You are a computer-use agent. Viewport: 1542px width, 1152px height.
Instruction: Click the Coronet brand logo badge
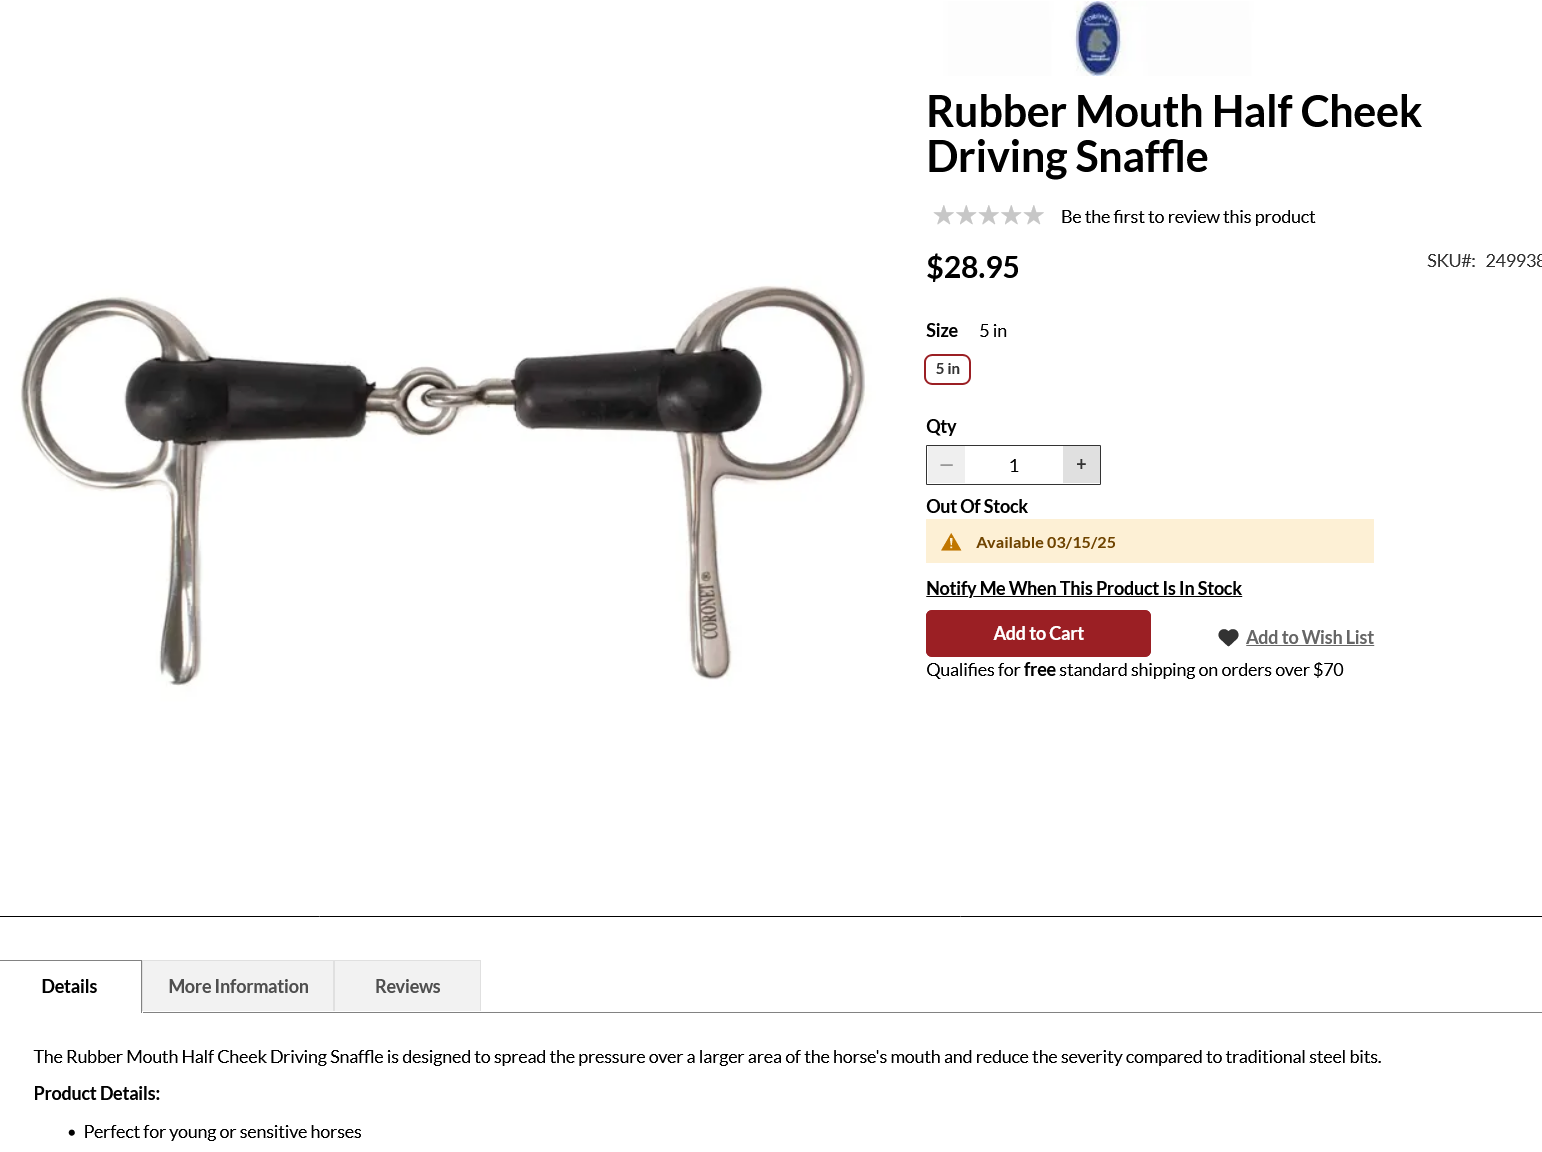[x=1098, y=38]
